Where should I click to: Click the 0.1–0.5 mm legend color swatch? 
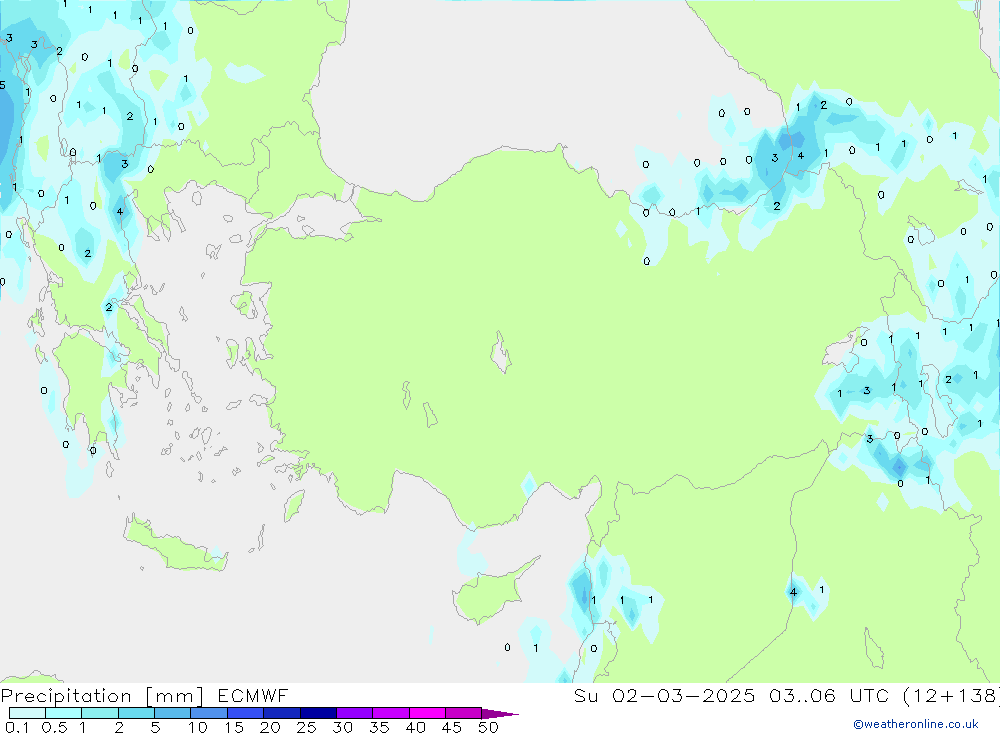[x=27, y=713]
